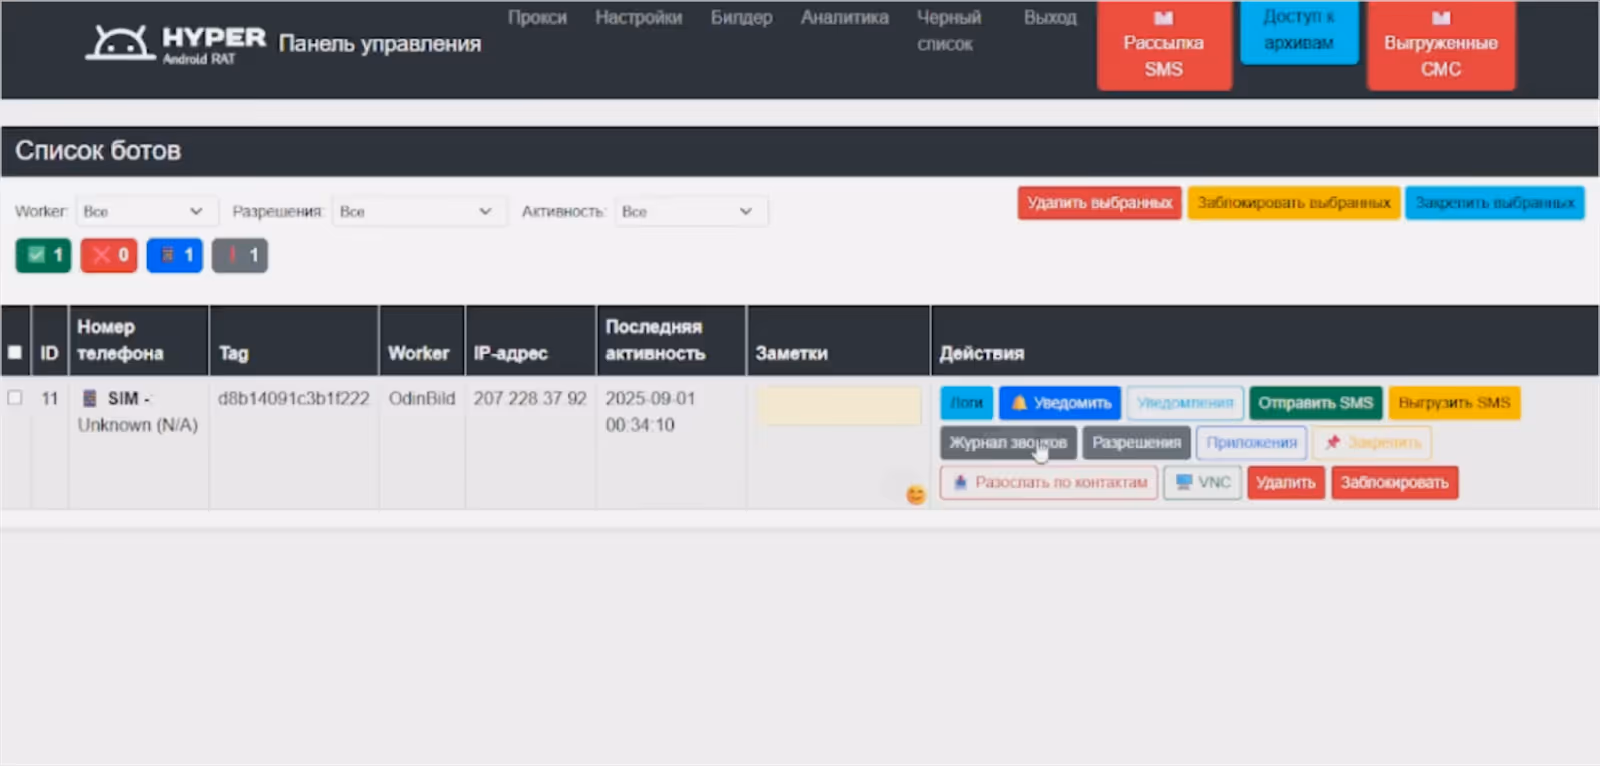
Task: Click the green checkmark filter badge
Action: pos(43,255)
